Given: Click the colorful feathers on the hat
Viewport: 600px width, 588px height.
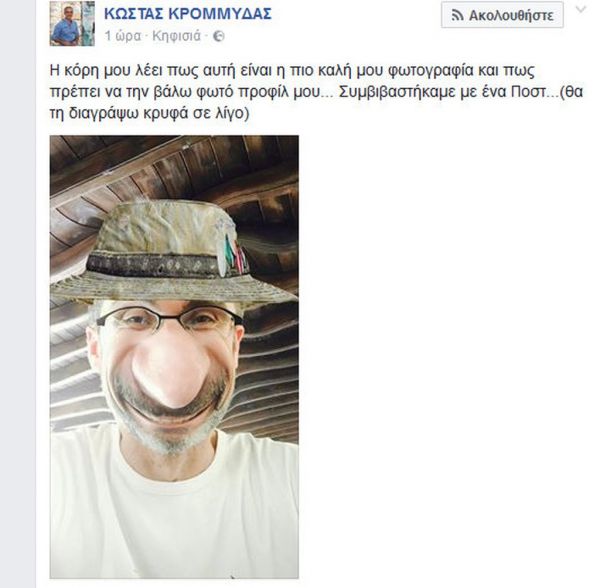Looking at the screenshot, I should [x=234, y=252].
